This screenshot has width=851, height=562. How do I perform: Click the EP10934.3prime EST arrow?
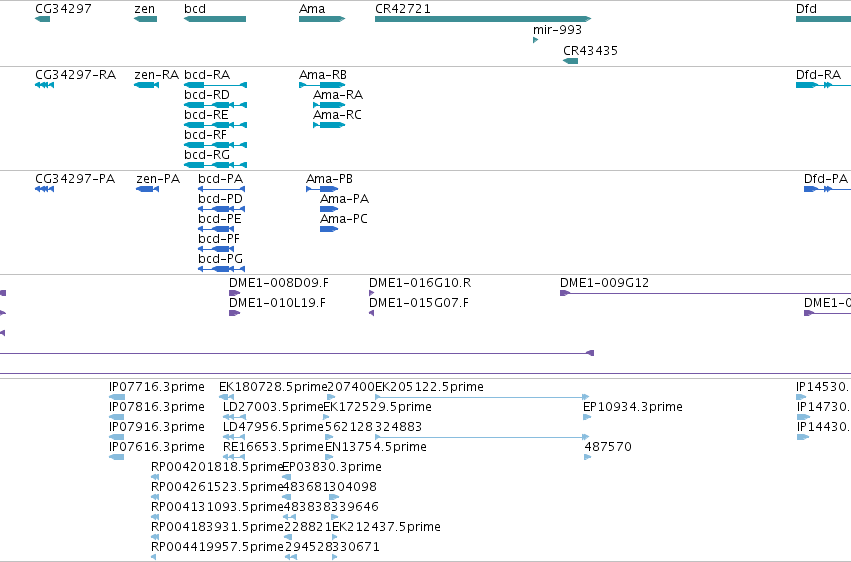pos(587,417)
